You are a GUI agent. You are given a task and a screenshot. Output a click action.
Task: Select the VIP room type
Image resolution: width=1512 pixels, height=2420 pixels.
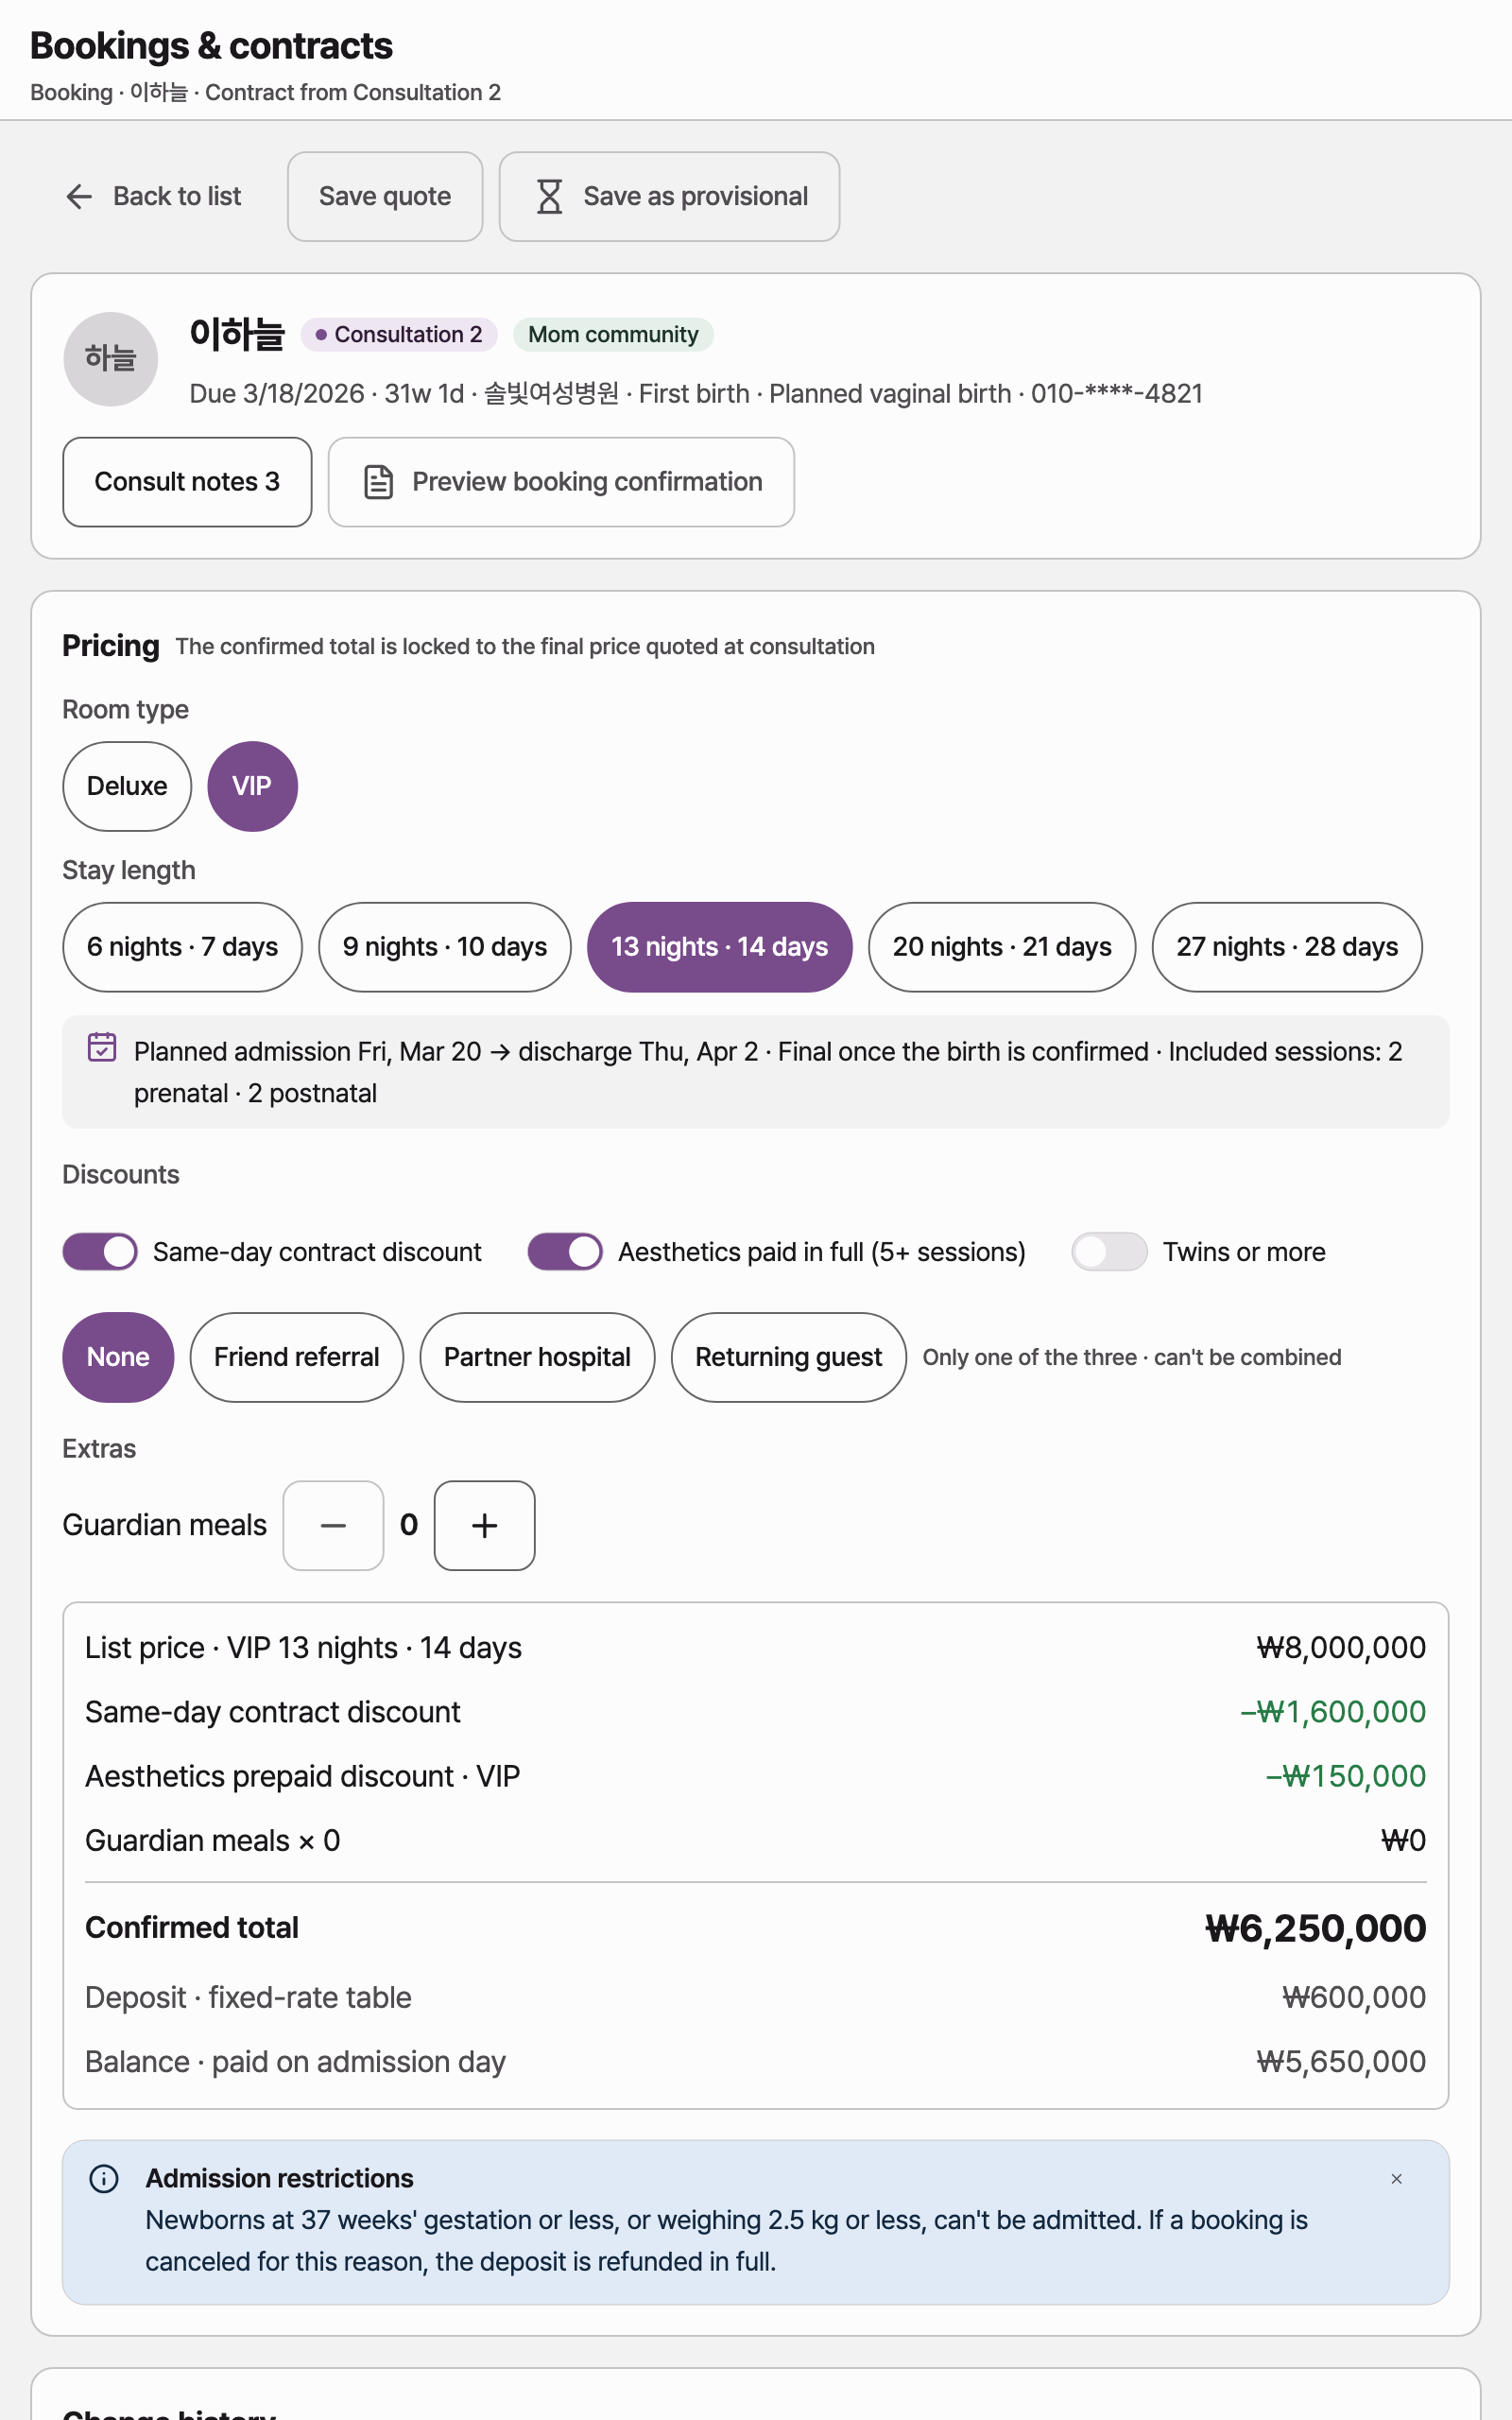tap(252, 786)
